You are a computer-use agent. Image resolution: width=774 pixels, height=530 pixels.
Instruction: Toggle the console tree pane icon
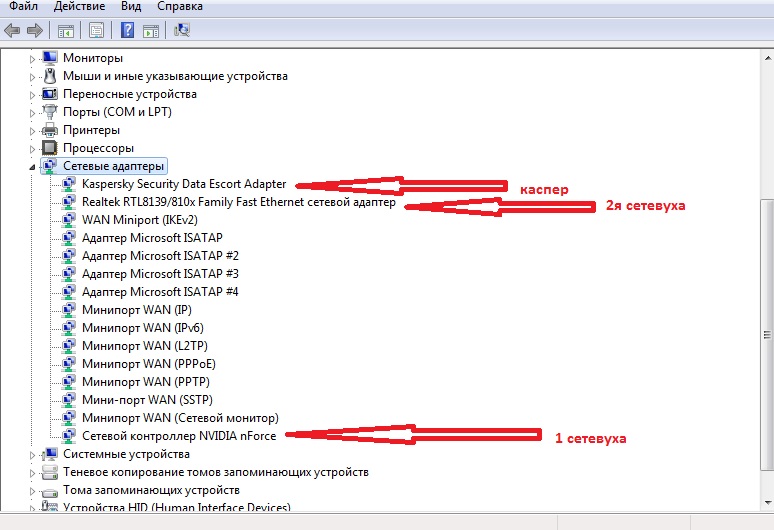tap(66, 31)
